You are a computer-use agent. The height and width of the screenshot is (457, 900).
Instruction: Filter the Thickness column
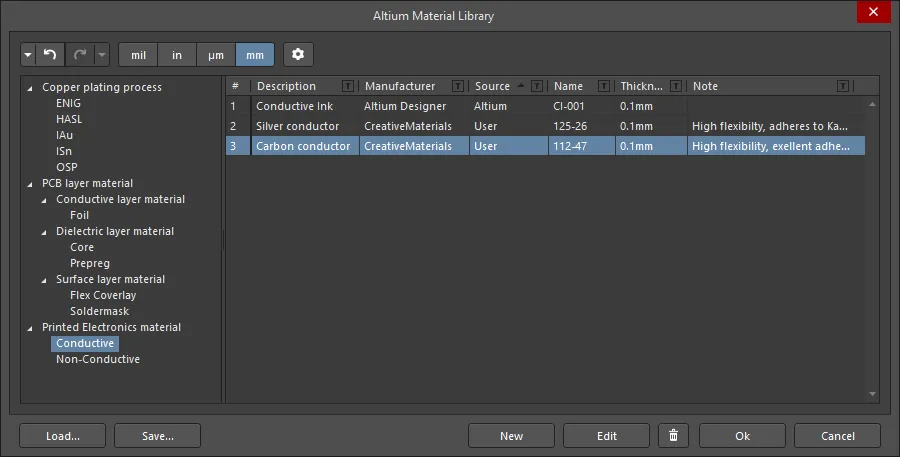[x=676, y=86]
